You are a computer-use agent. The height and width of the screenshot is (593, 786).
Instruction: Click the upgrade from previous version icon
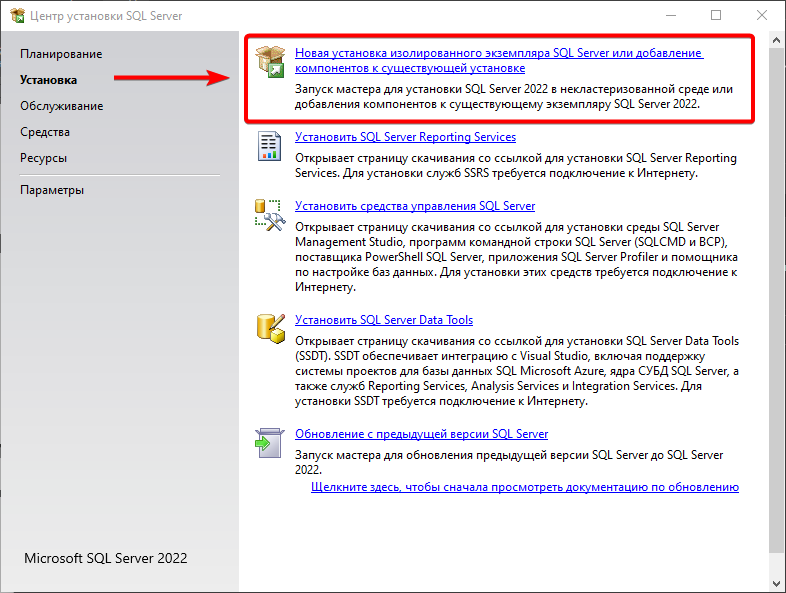[x=270, y=443]
